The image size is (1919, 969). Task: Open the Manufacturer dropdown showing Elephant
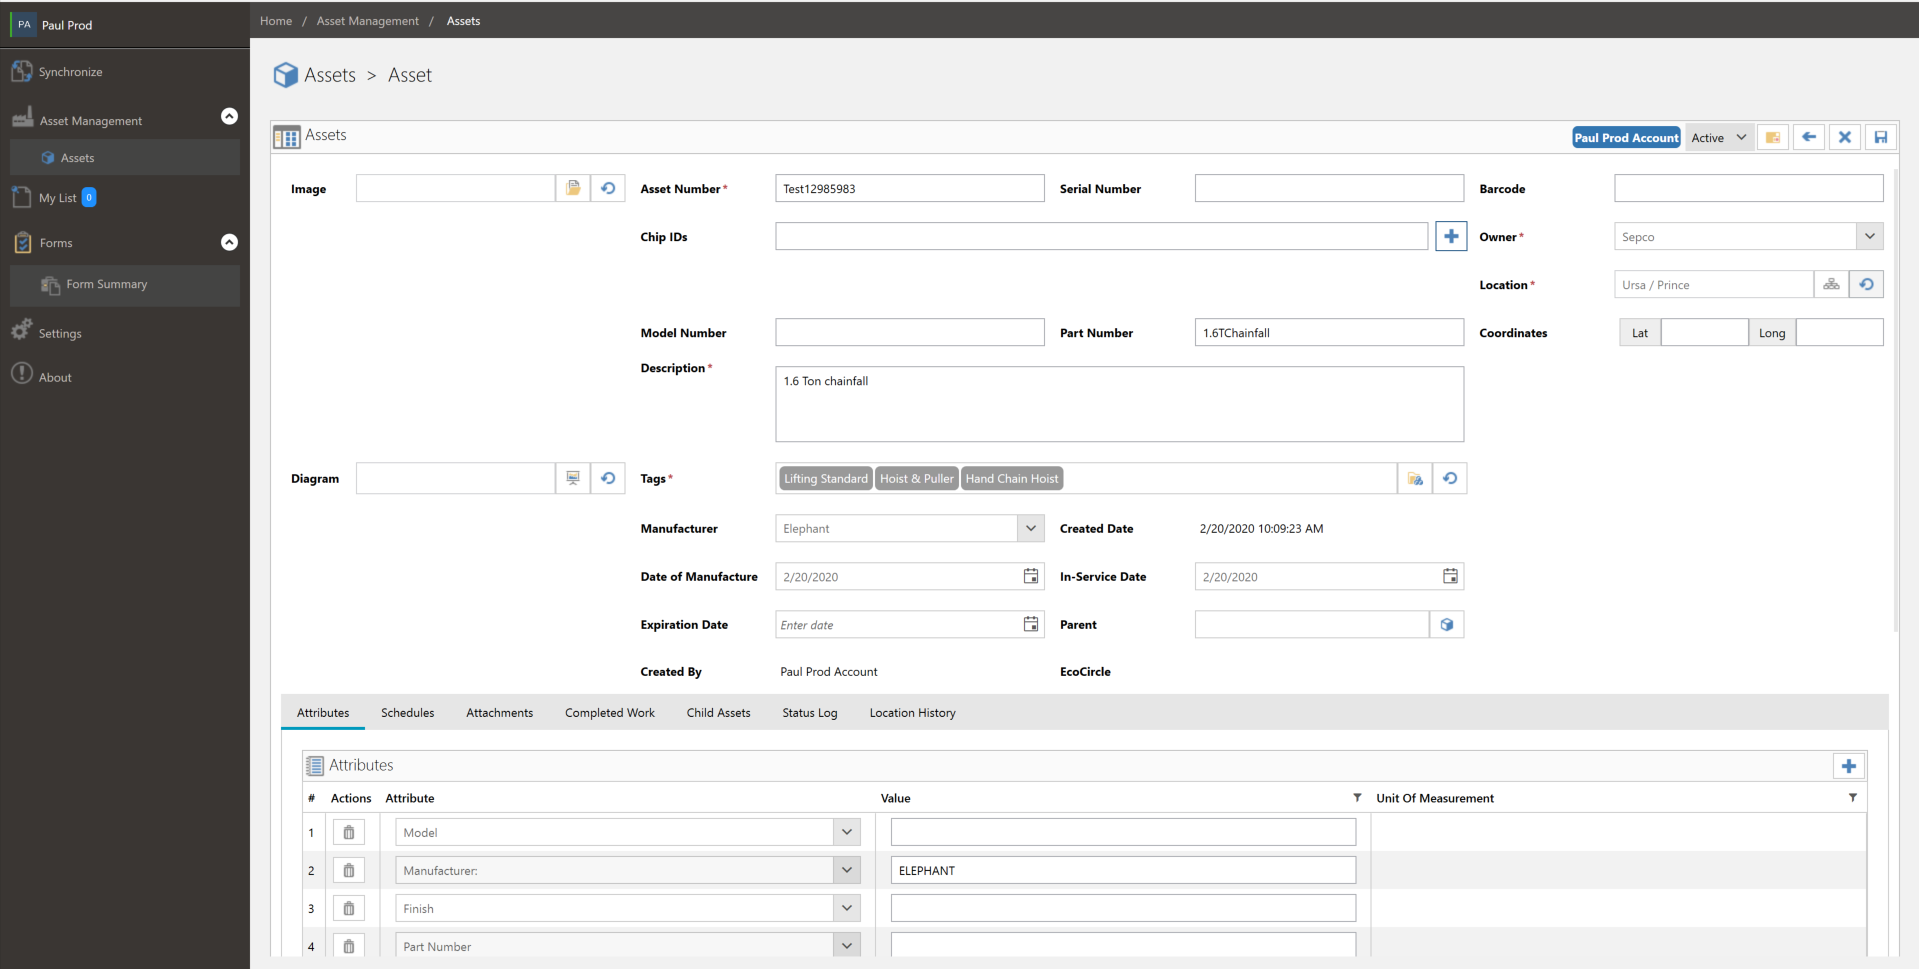(x=1030, y=529)
